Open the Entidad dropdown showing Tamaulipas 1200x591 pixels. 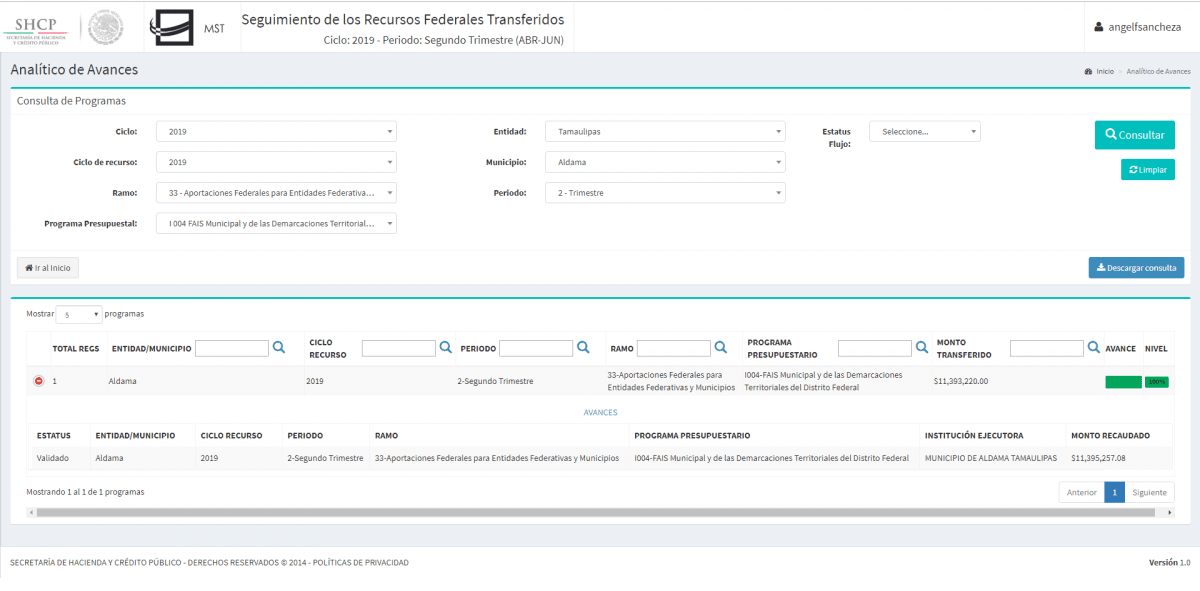[665, 132]
